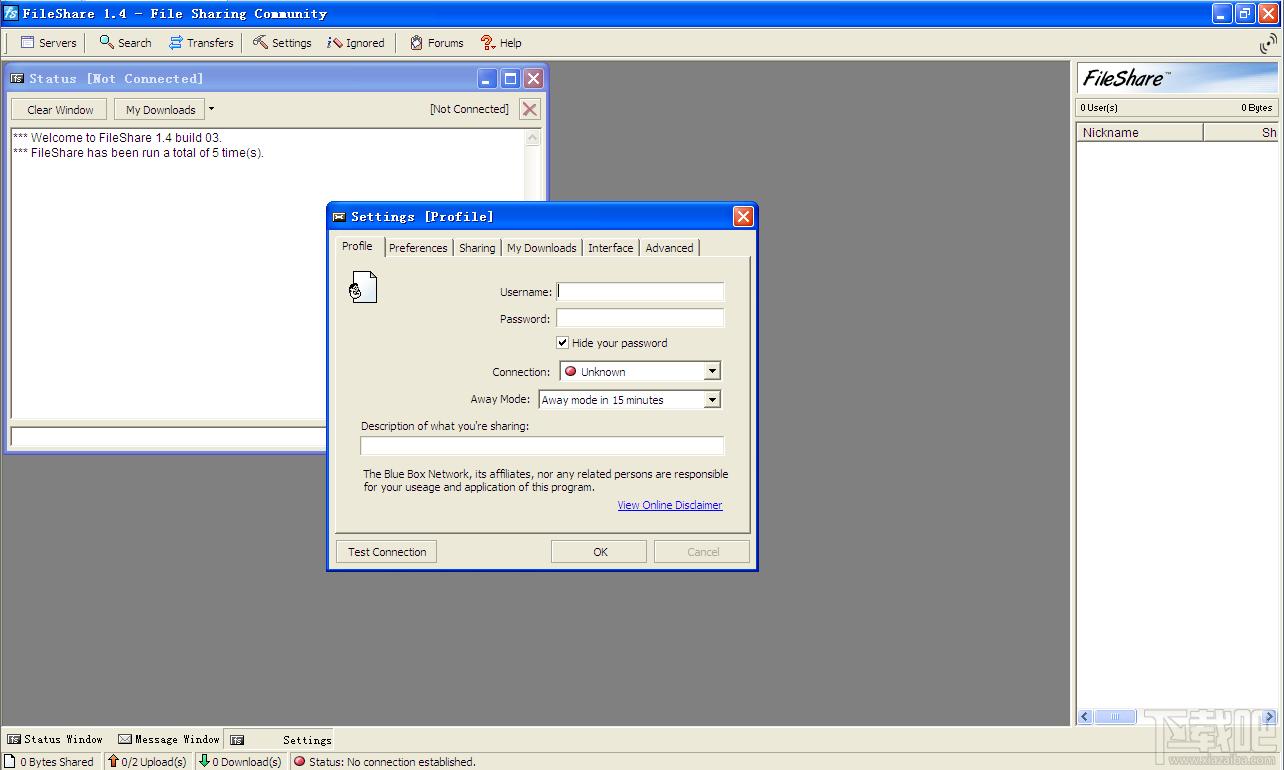Click Cancel in Settings dialog
Screen dimensions: 1284x770
pyautogui.click(x=703, y=552)
